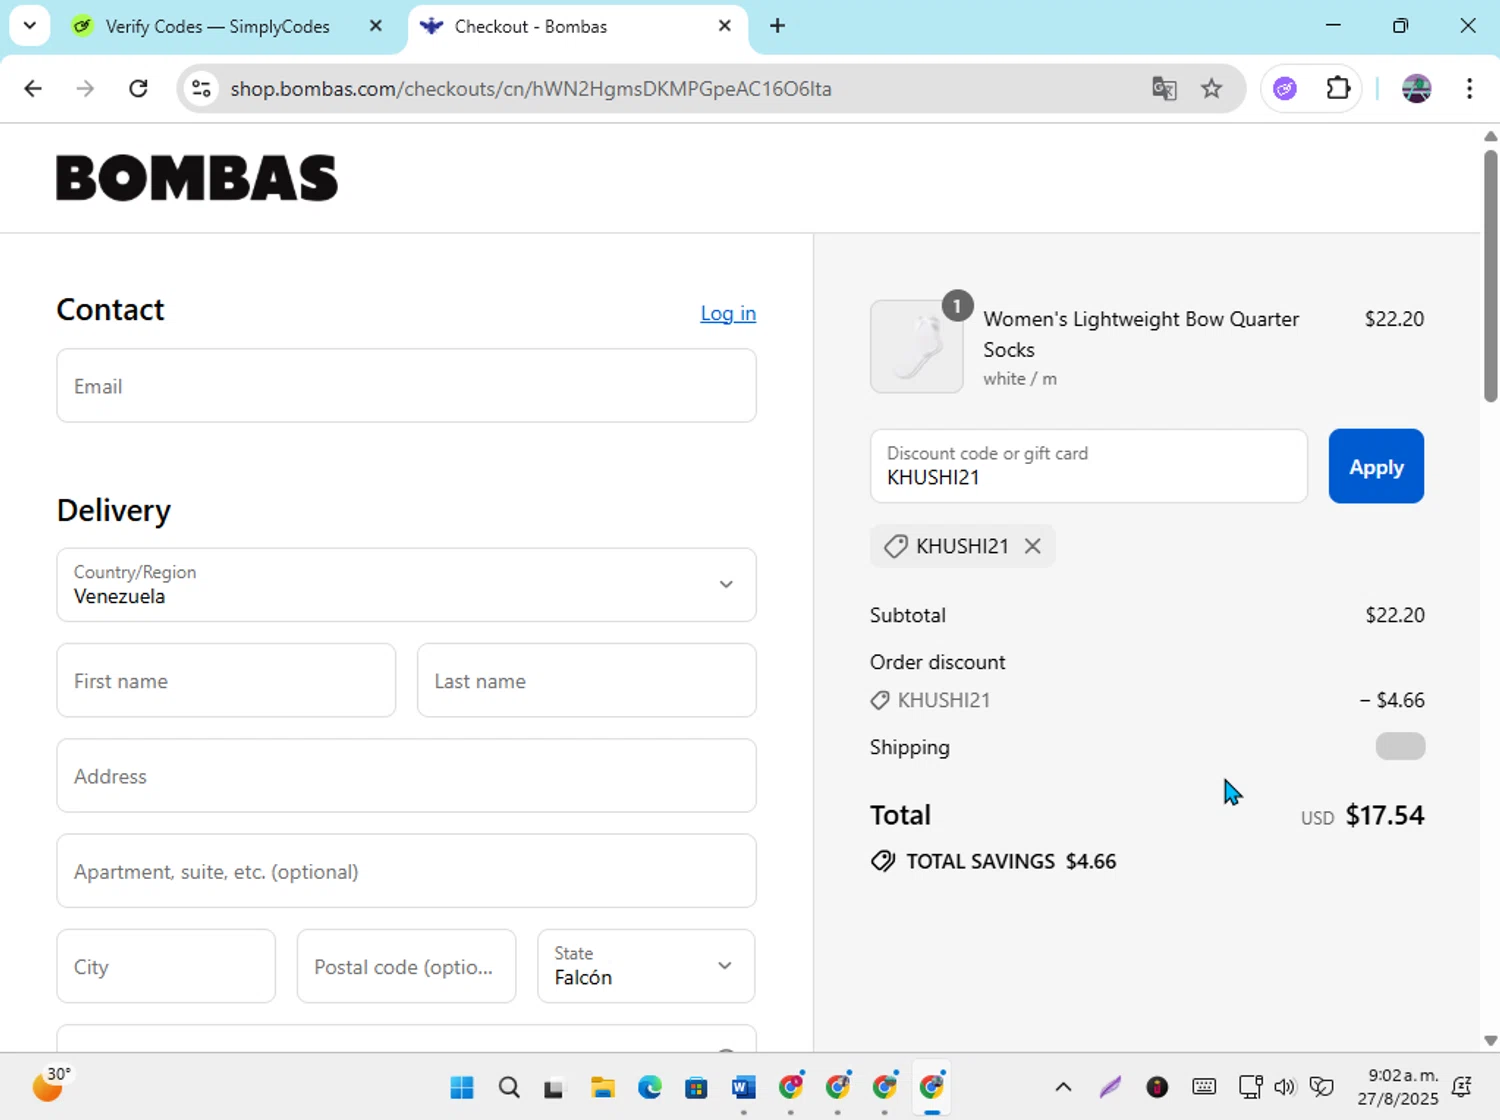Image resolution: width=1500 pixels, height=1120 pixels.
Task: Click the BOMBAS logo
Action: click(197, 178)
